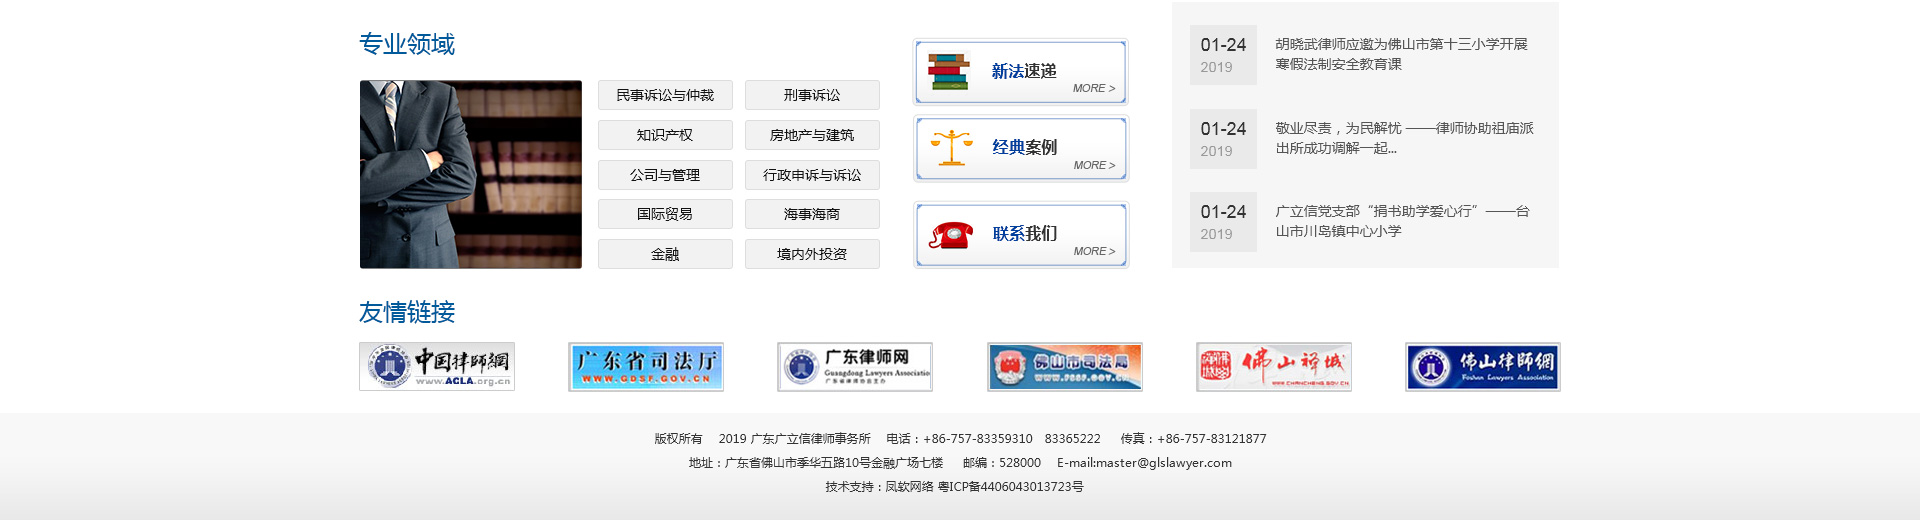Click the stacked books icon for 新法速递
The height and width of the screenshot is (520, 1920).
pos(948,72)
